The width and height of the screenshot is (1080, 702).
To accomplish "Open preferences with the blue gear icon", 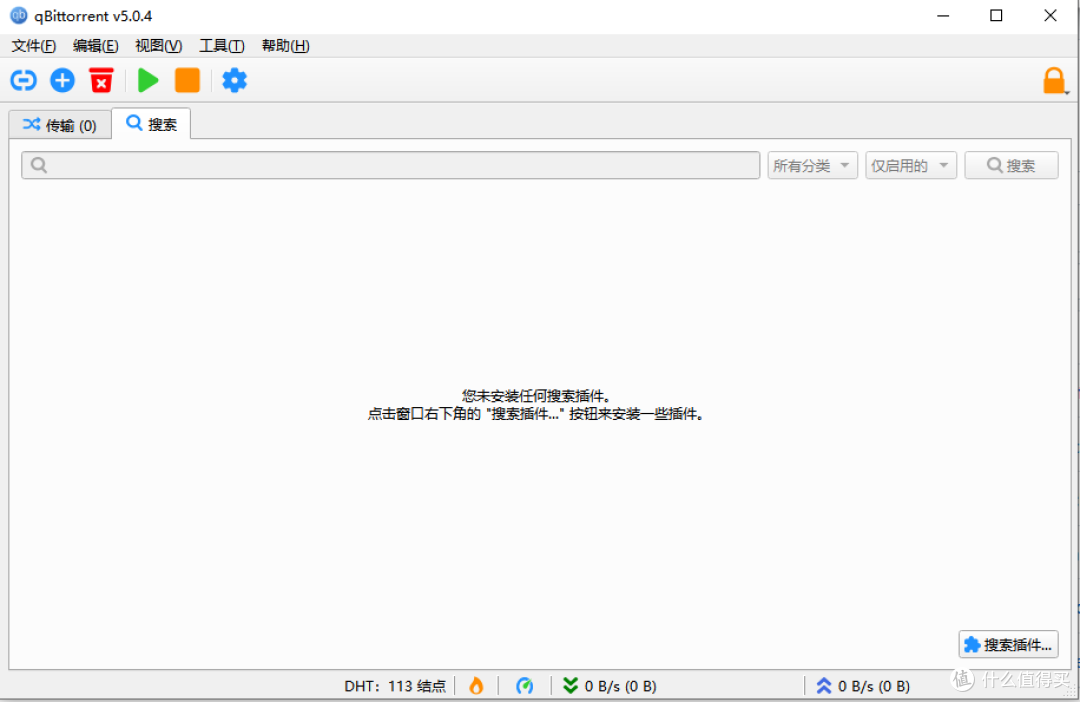I will click(234, 81).
